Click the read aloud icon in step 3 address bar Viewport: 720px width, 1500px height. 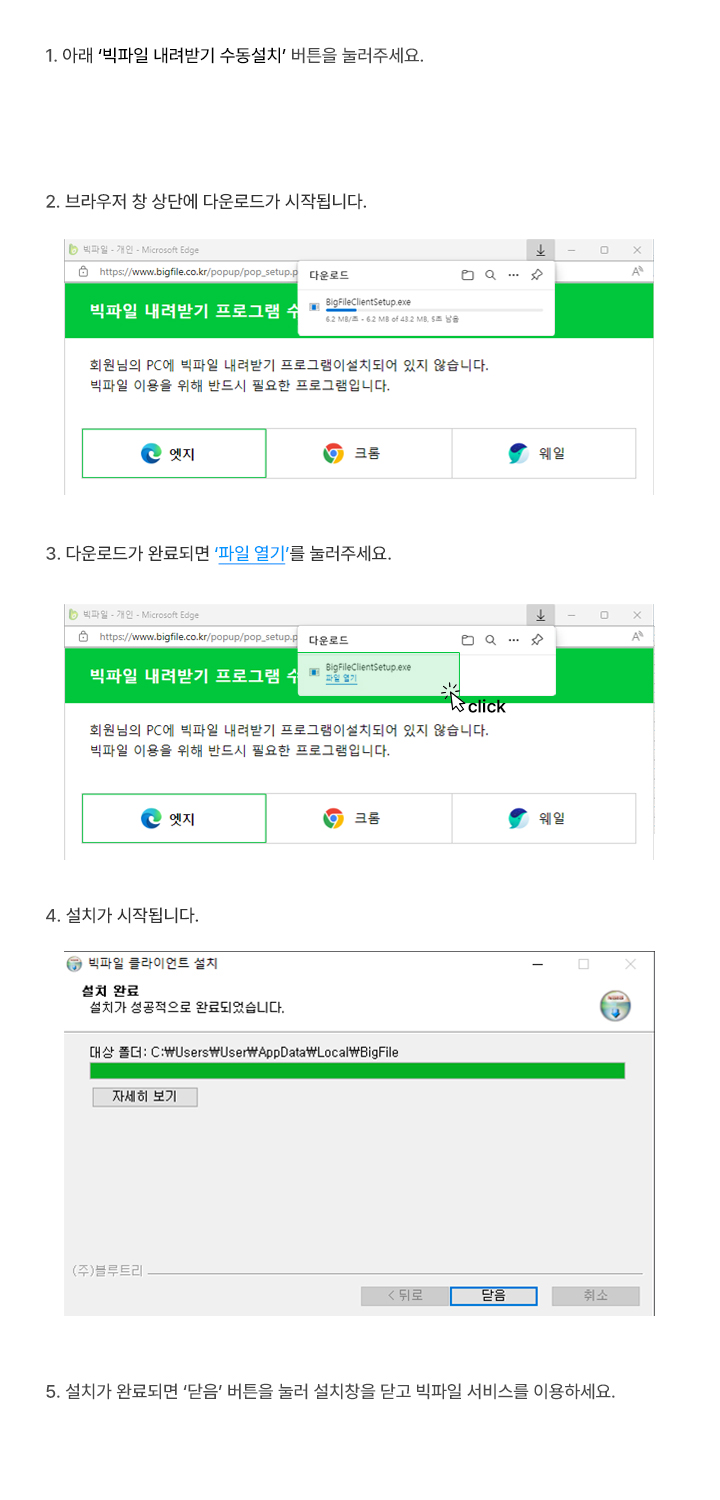(637, 636)
